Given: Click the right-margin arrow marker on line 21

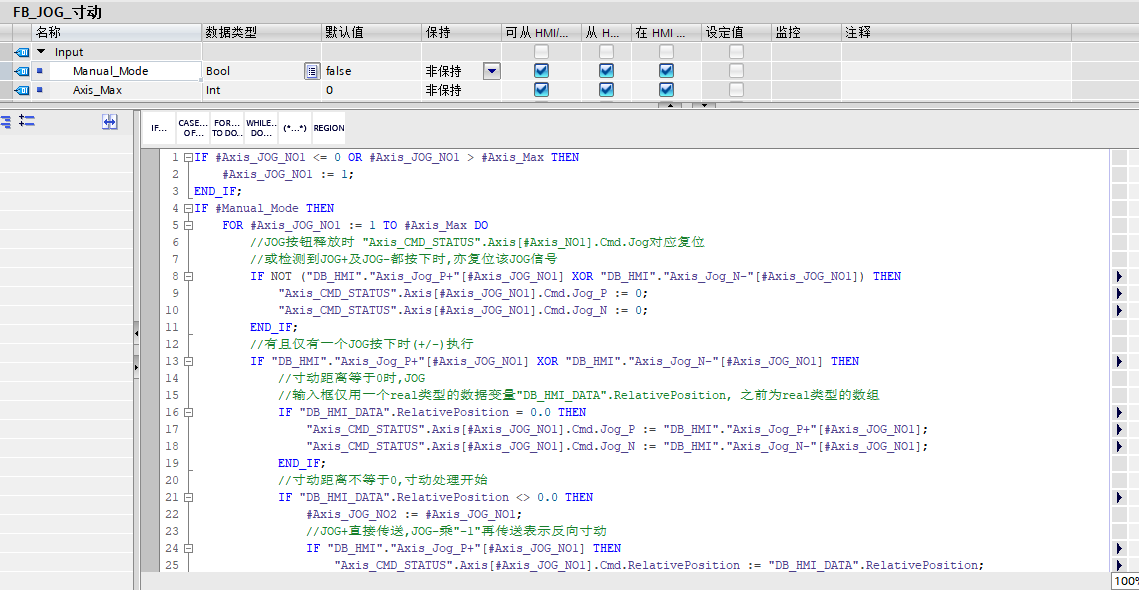Looking at the screenshot, I should pyautogui.click(x=1119, y=497).
